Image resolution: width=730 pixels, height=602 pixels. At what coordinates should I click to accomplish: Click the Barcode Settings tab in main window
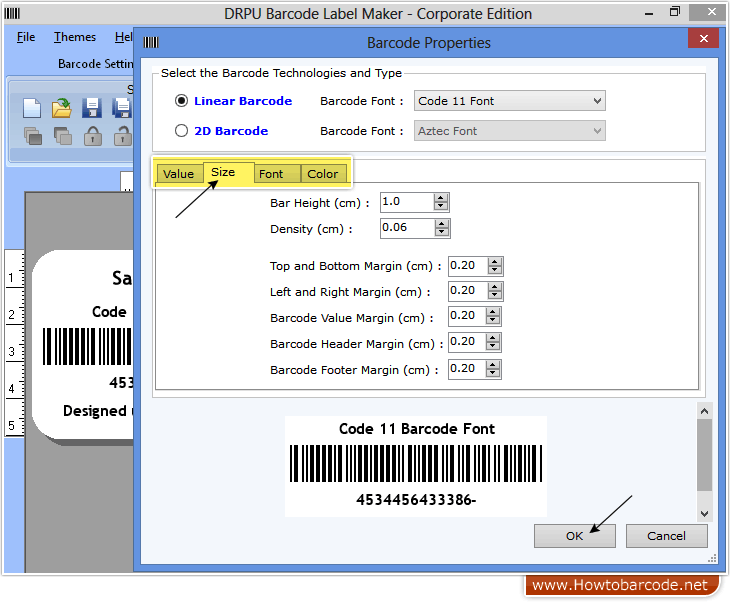(95, 64)
